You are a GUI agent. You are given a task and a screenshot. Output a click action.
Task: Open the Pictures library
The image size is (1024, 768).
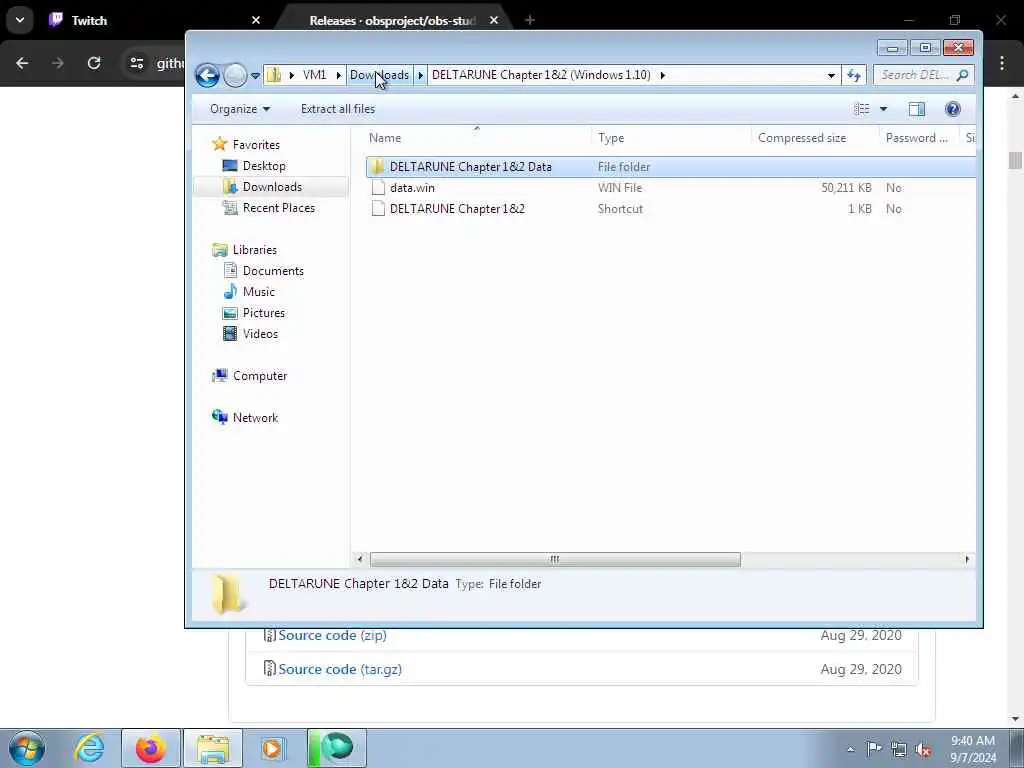(x=264, y=312)
